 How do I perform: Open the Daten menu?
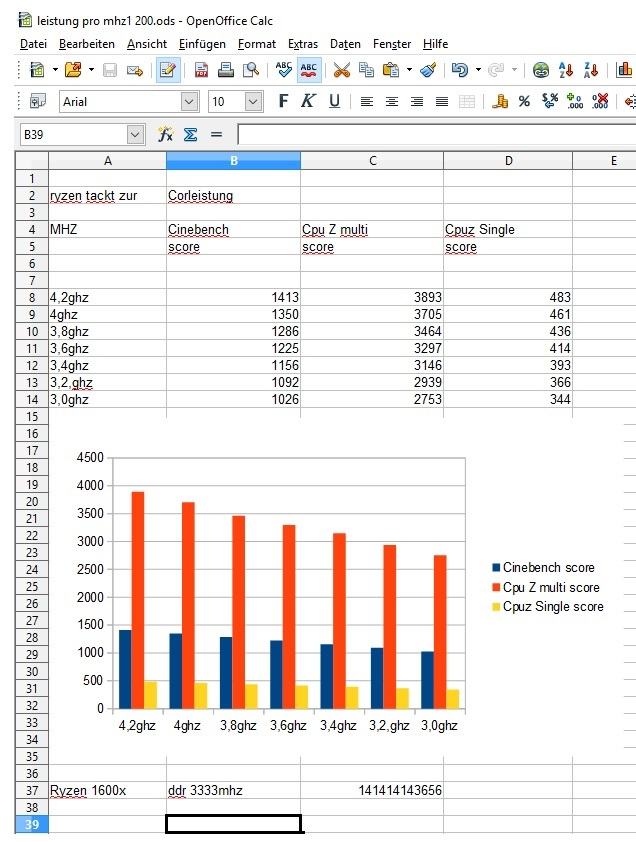click(x=345, y=44)
